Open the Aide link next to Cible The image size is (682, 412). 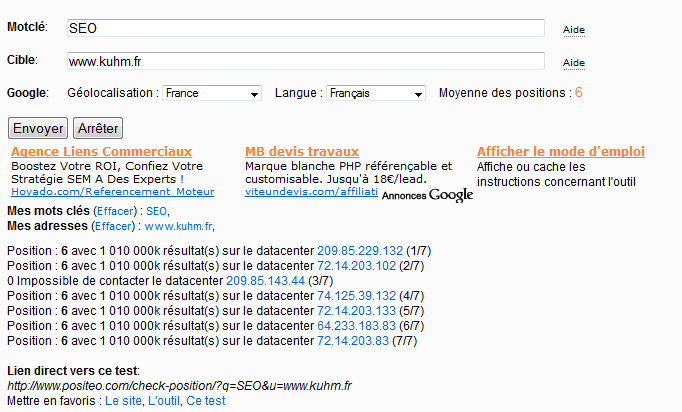coord(574,63)
